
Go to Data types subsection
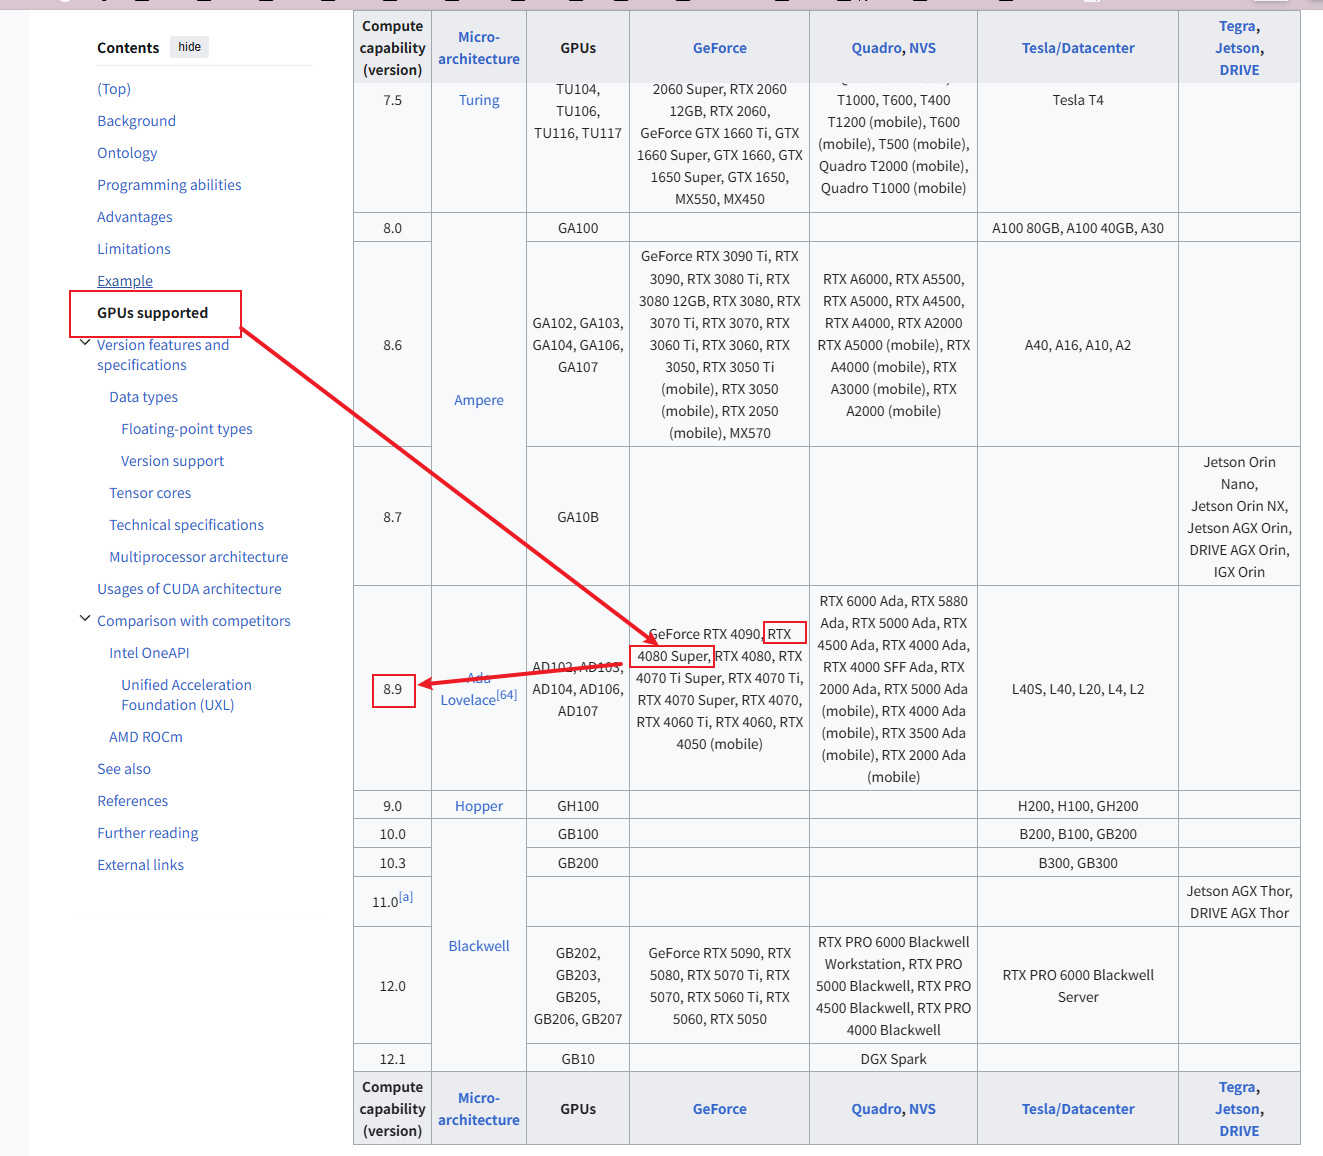143,397
